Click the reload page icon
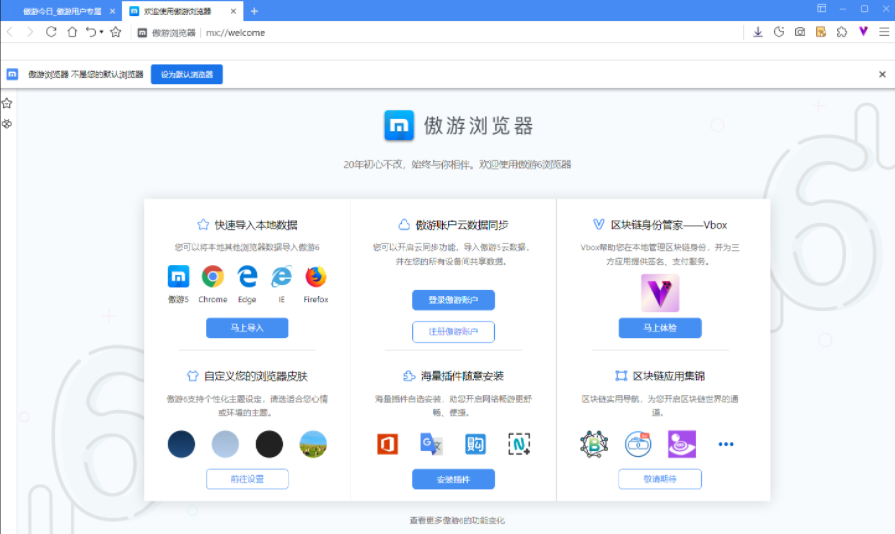 coord(51,32)
